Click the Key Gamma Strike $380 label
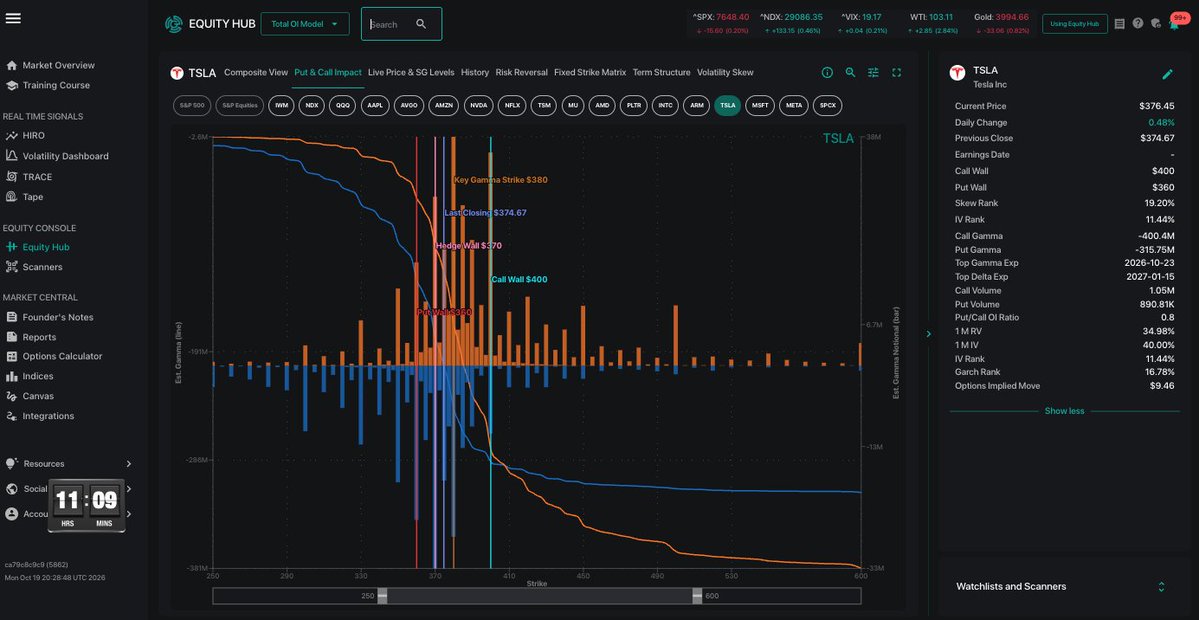The width and height of the screenshot is (1199, 620). point(501,180)
